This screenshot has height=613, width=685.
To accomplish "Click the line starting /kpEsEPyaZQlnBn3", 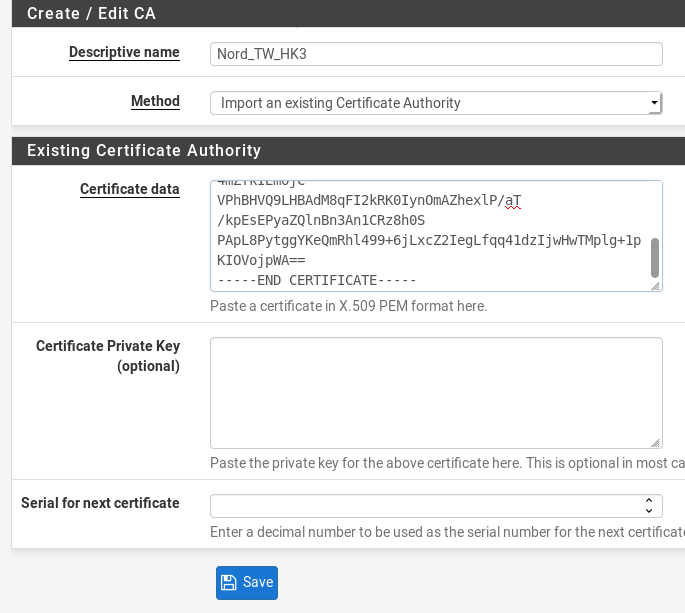I will [321, 221].
